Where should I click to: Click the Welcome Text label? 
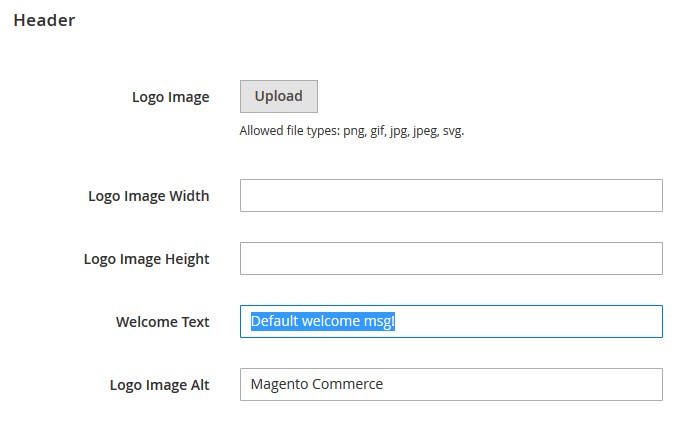click(163, 322)
